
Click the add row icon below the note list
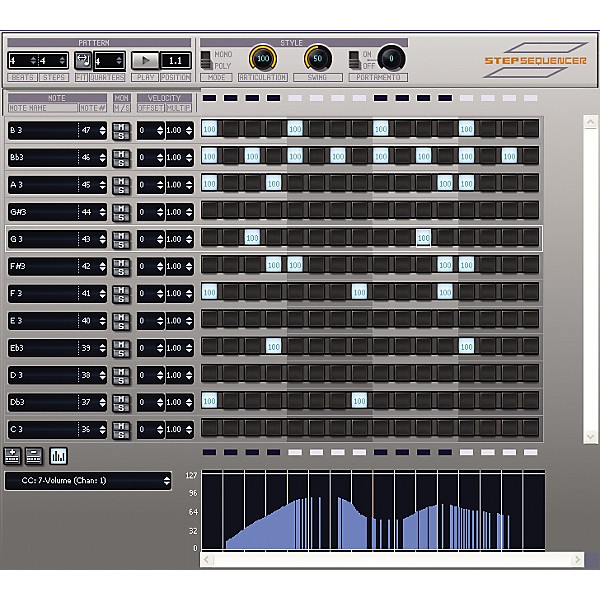12,456
